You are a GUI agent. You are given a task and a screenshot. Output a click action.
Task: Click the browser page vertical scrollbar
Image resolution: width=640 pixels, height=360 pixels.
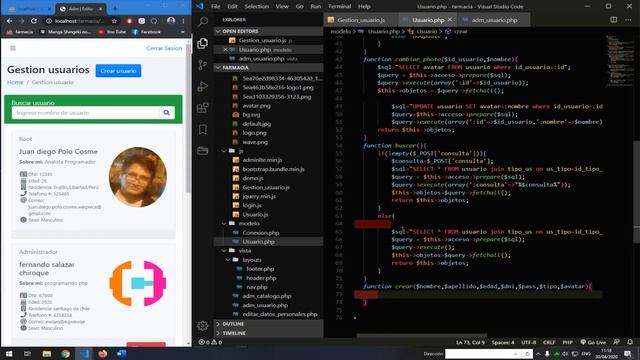(x=188, y=118)
